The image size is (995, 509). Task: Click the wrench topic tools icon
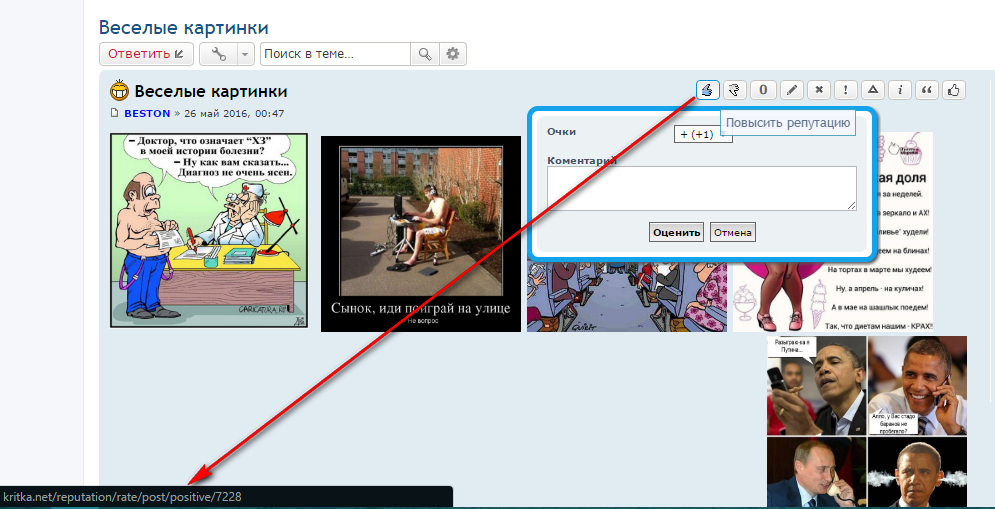point(219,54)
